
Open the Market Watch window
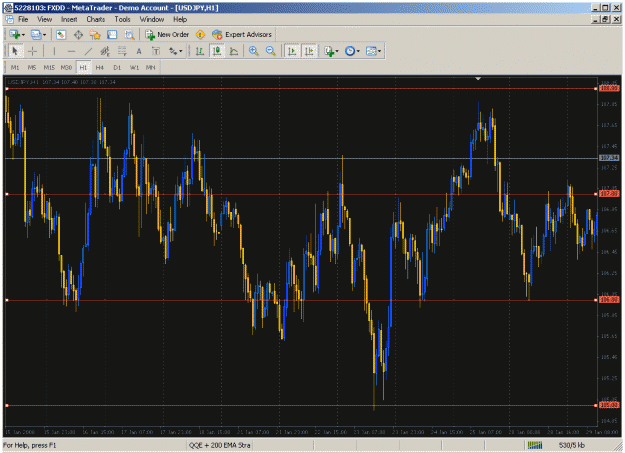(61, 35)
